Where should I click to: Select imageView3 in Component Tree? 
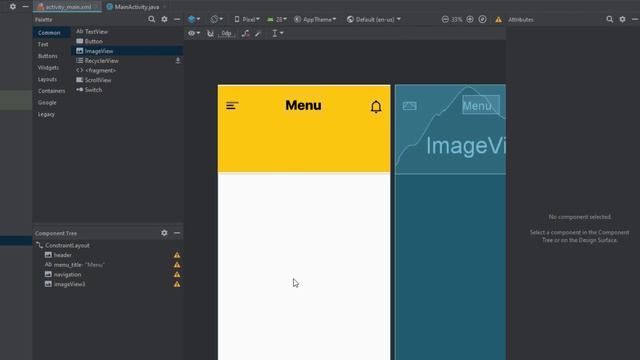click(69, 284)
